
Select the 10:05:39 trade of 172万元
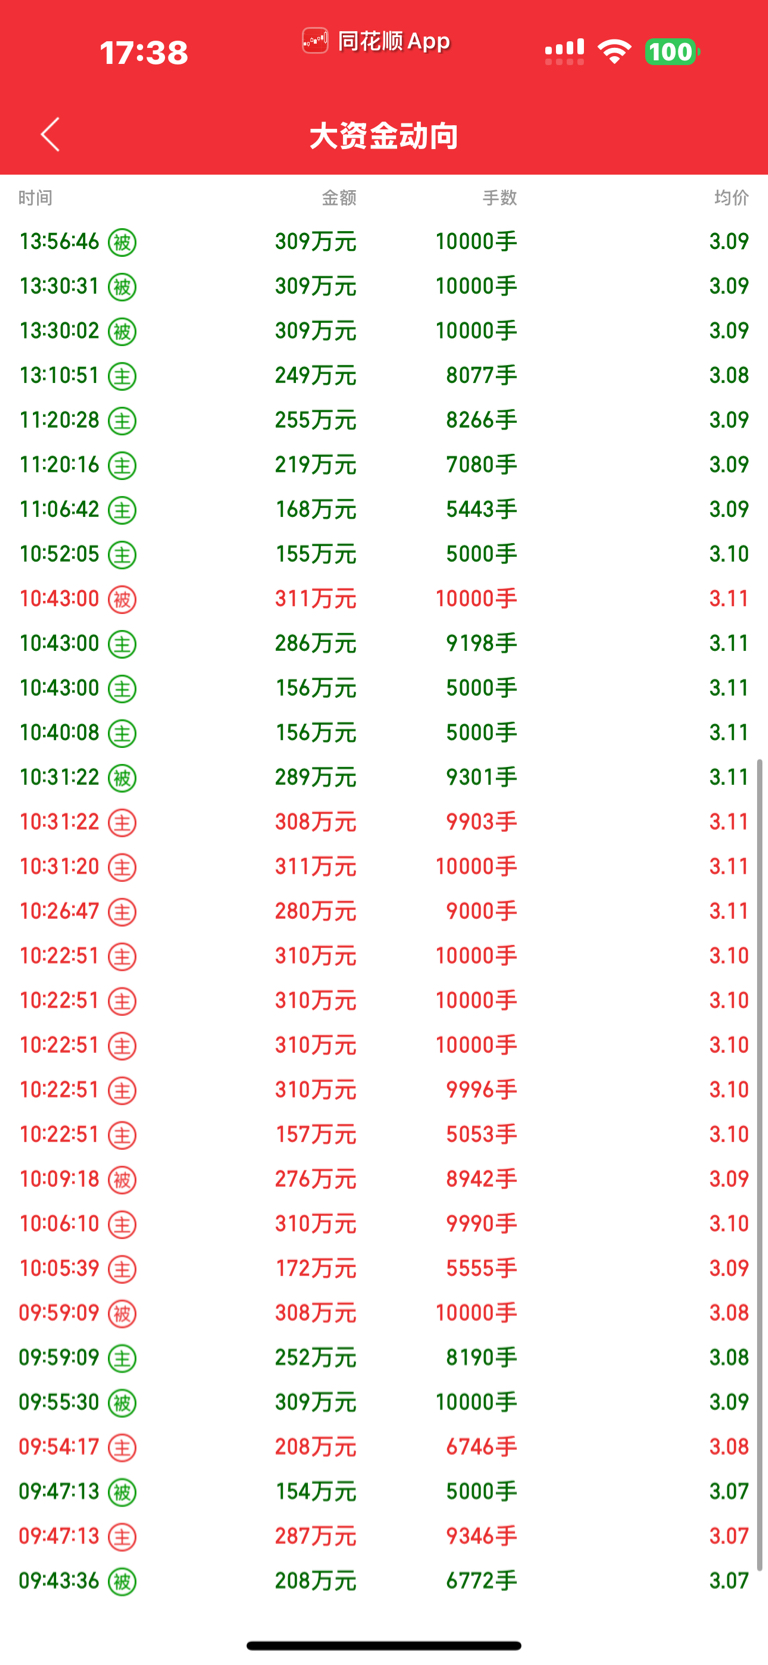click(x=384, y=1268)
